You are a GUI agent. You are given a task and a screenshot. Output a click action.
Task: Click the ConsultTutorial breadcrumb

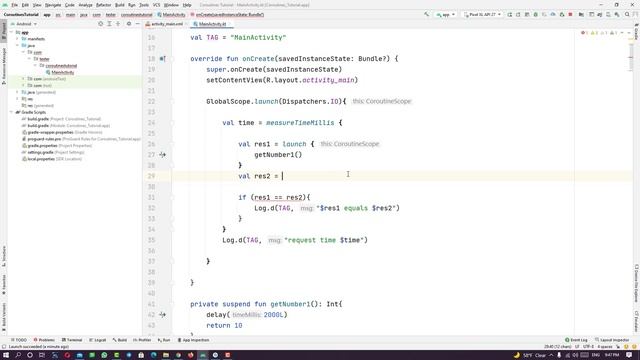pyautogui.click(x=21, y=15)
